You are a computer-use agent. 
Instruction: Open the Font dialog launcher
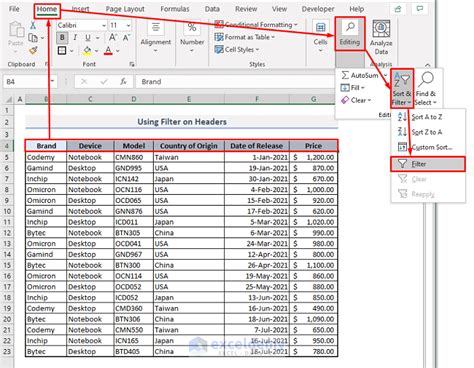(x=132, y=64)
